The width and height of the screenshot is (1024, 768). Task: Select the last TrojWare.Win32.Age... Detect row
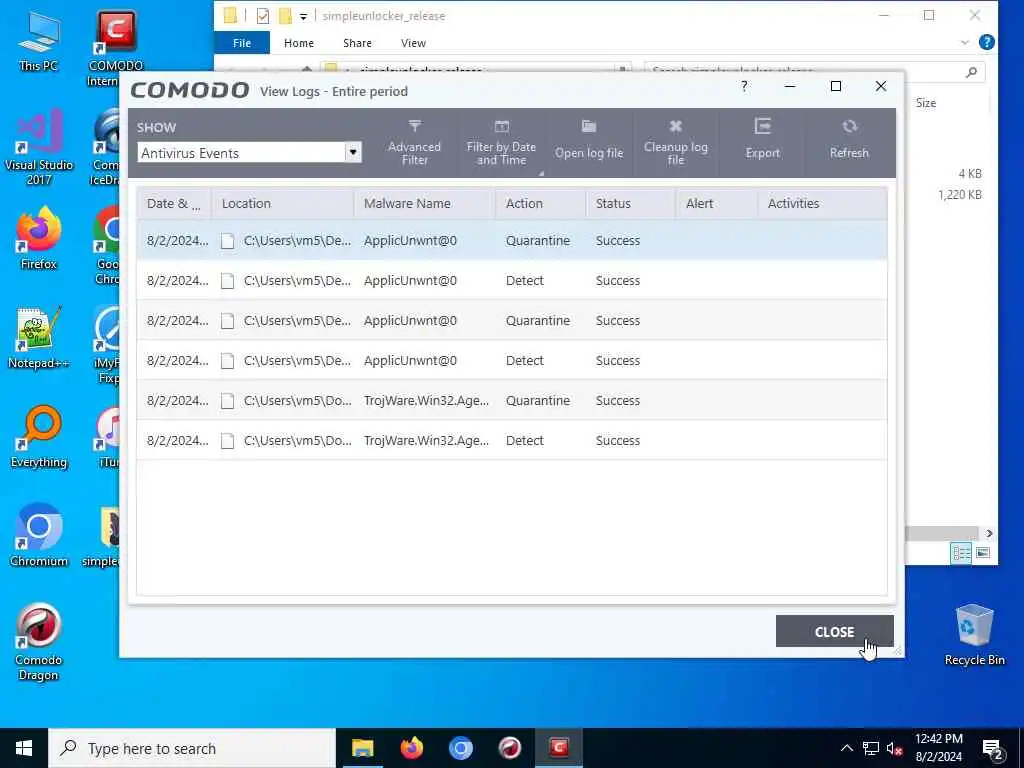click(512, 440)
